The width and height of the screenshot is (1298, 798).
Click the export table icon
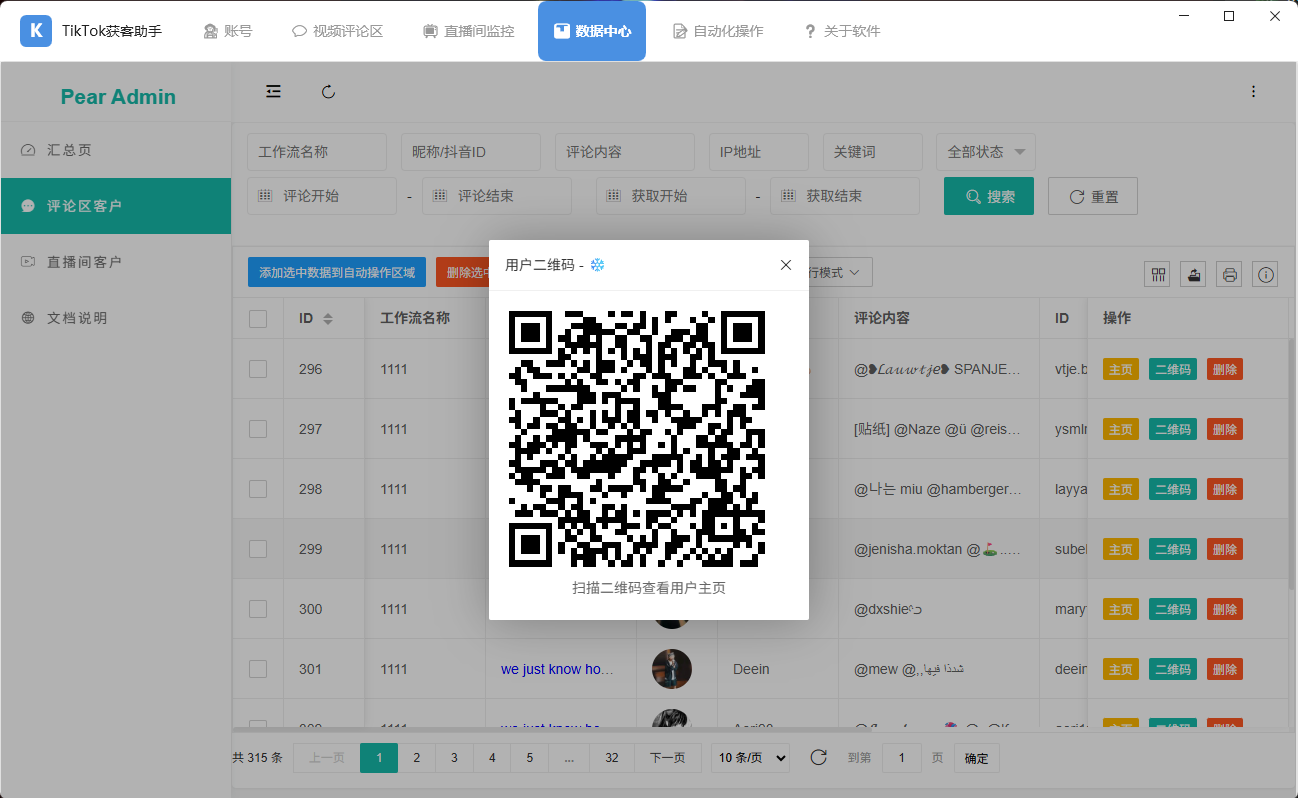[1193, 274]
